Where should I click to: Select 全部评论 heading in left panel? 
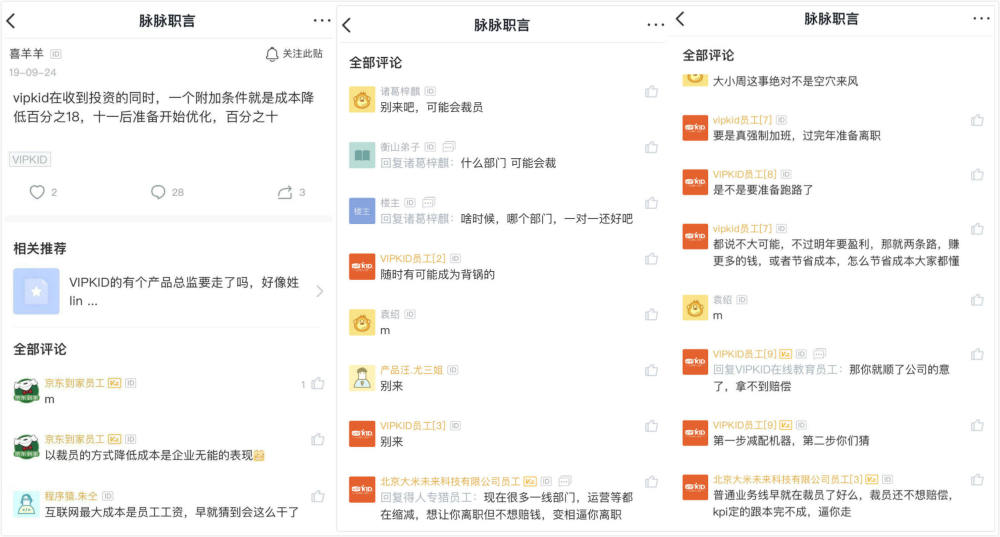pos(40,349)
